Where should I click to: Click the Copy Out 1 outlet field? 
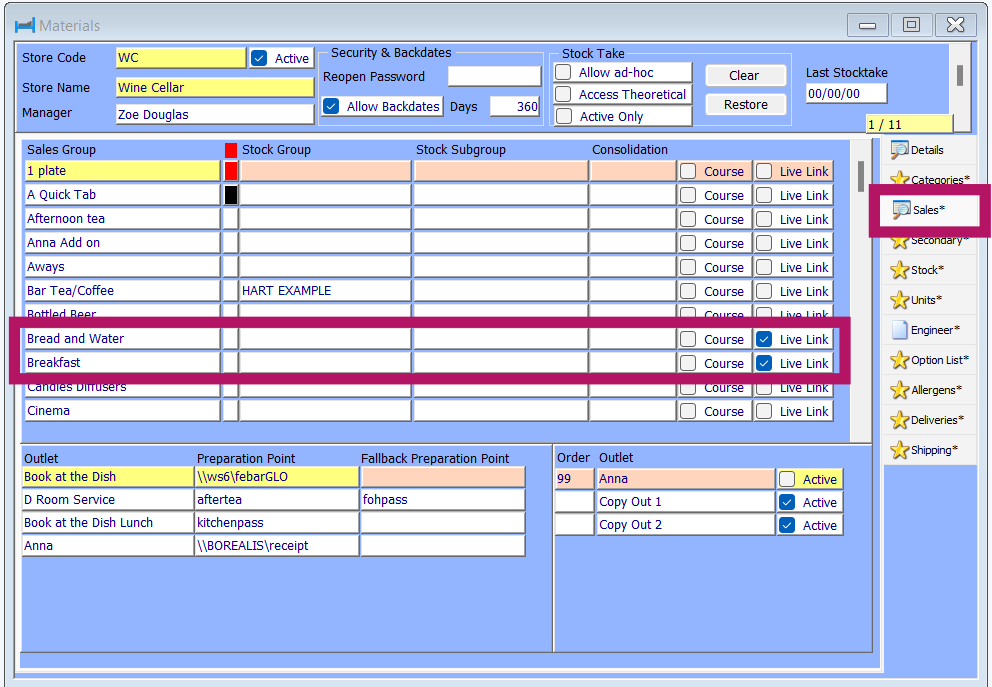(686, 502)
